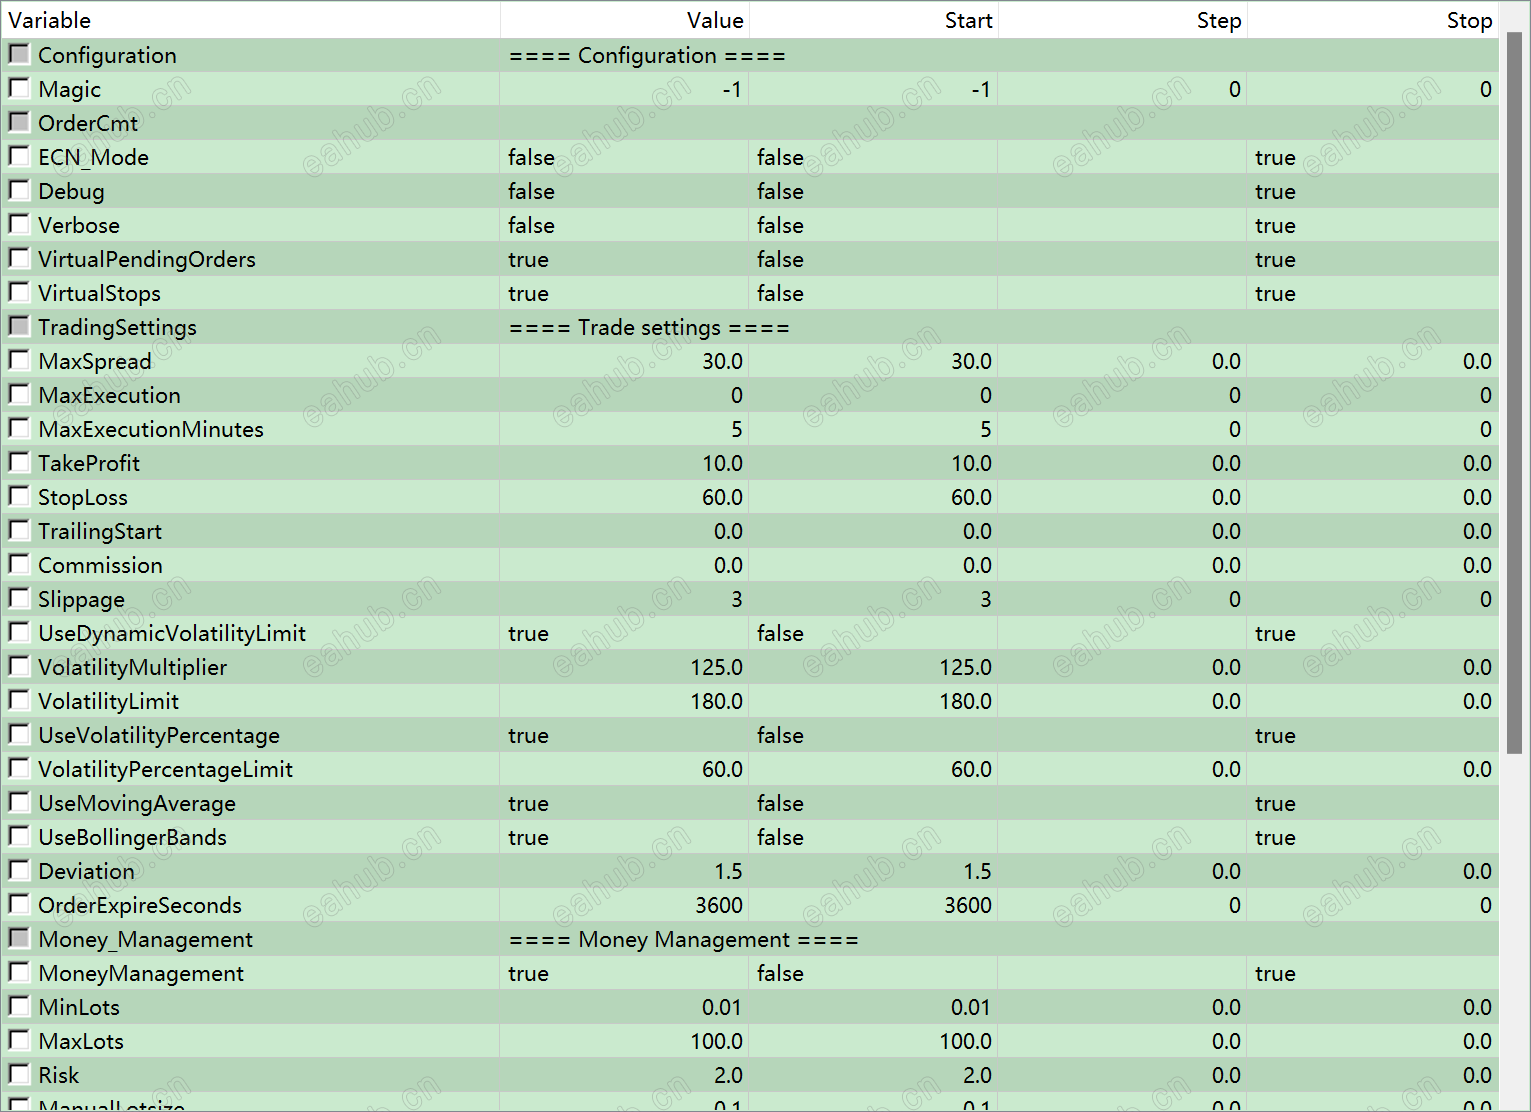Enable the MaxSpread checkbox
The width and height of the screenshot is (1531, 1112).
(x=19, y=360)
